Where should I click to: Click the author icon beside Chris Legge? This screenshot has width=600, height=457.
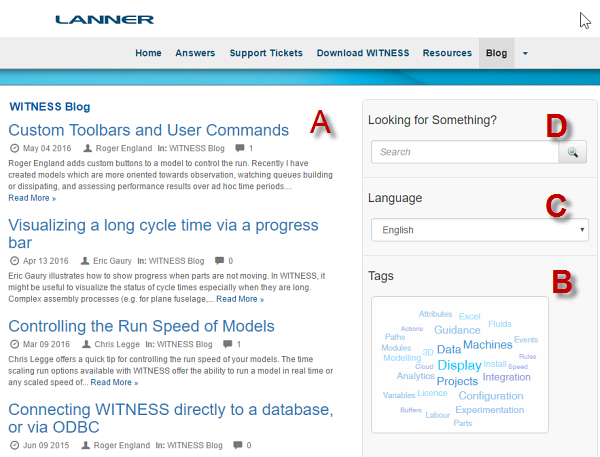(86, 344)
